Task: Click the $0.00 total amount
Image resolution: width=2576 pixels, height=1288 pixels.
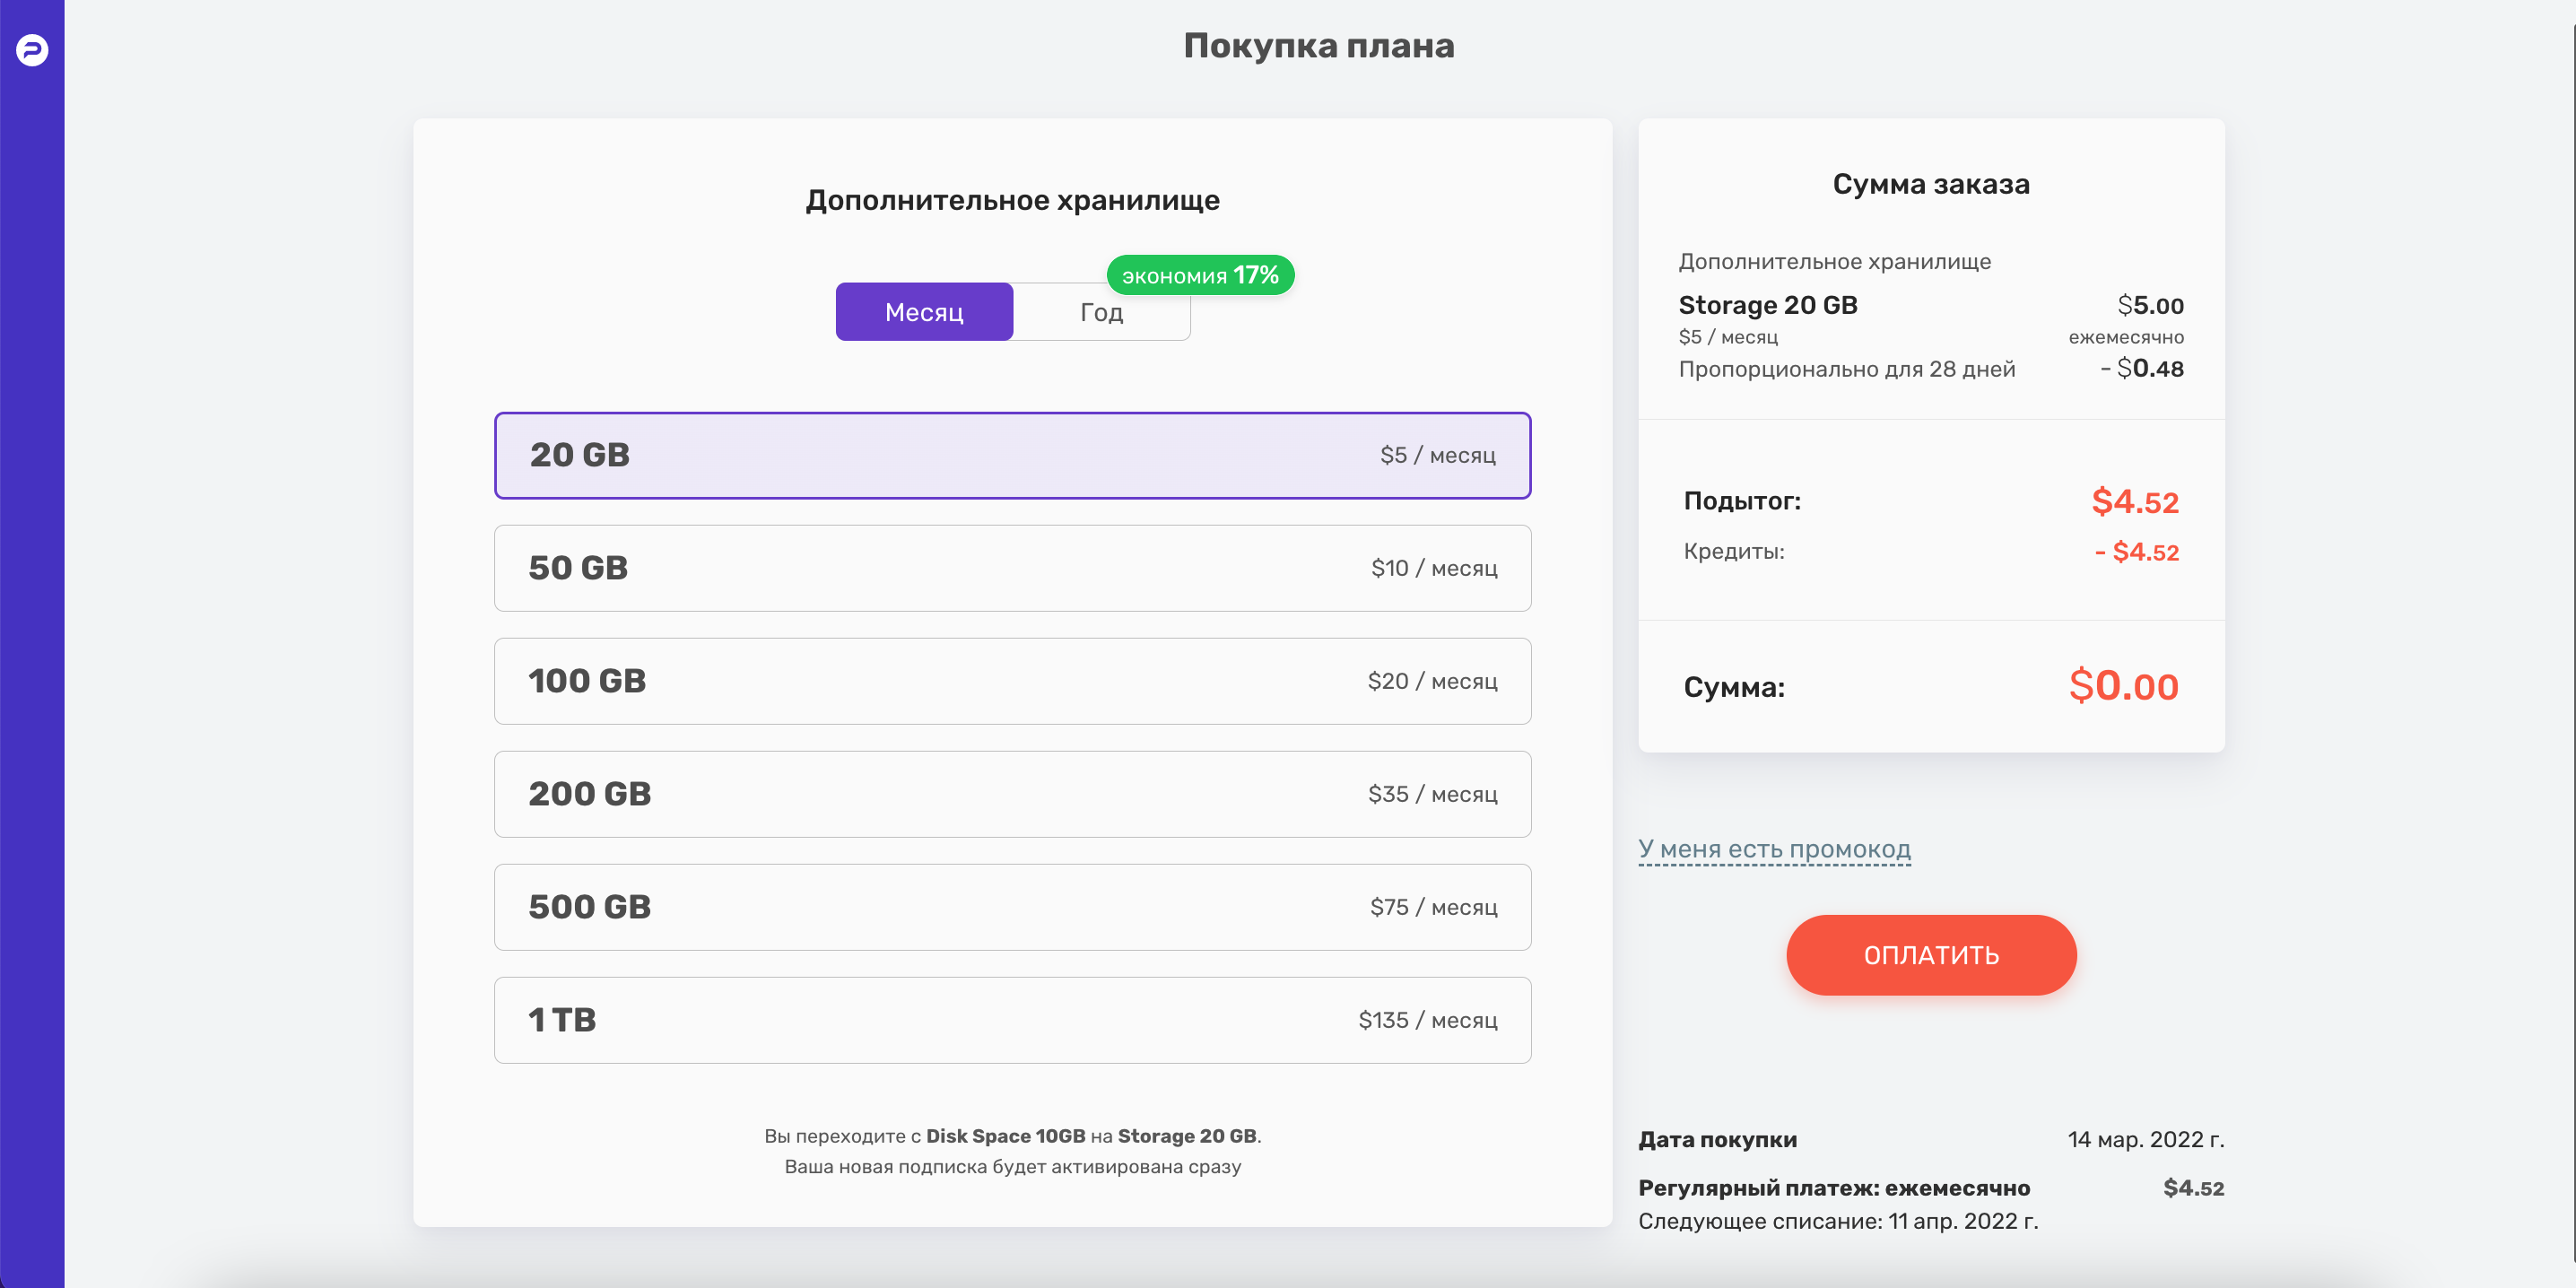Action: pos(2123,686)
